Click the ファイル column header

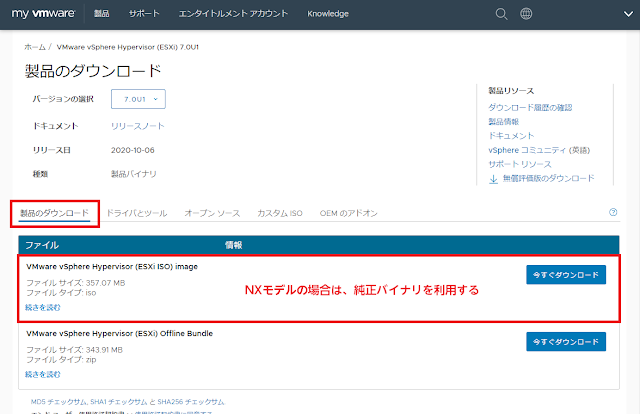[x=42, y=245]
